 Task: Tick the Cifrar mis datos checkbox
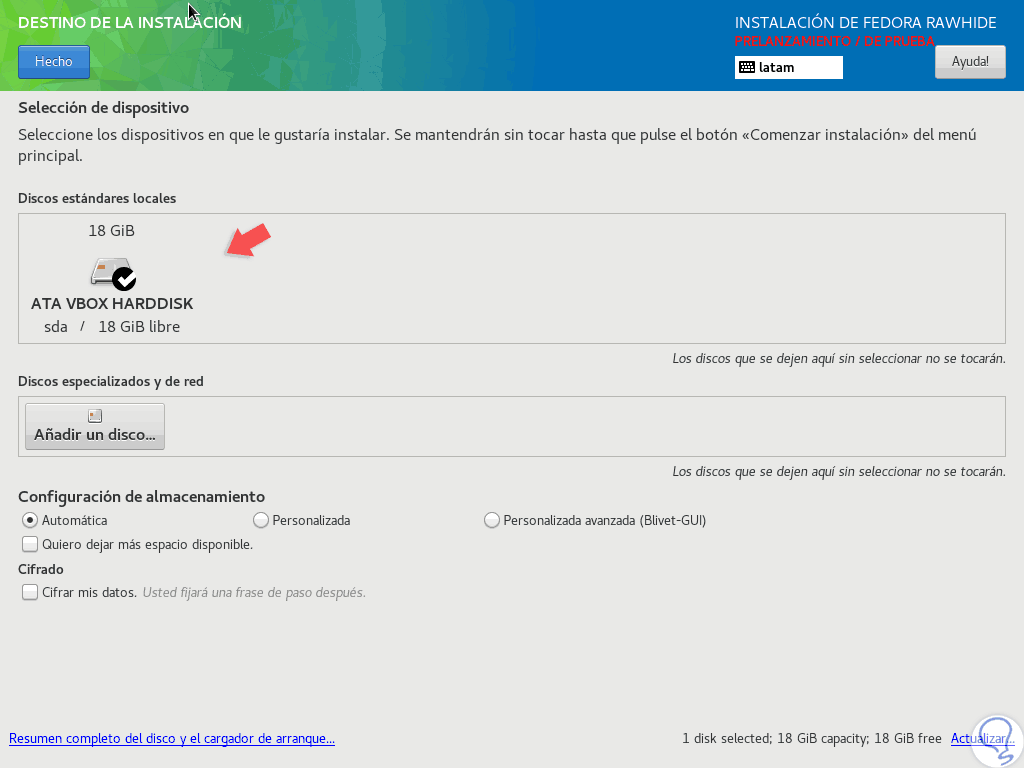pyautogui.click(x=30, y=592)
